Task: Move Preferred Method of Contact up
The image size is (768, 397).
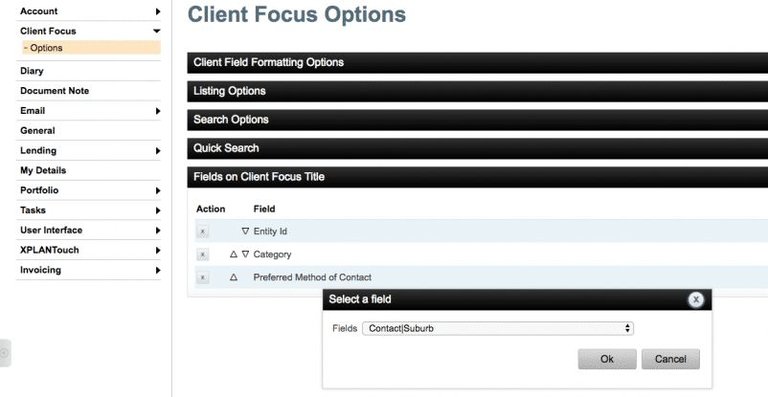Action: (x=234, y=277)
